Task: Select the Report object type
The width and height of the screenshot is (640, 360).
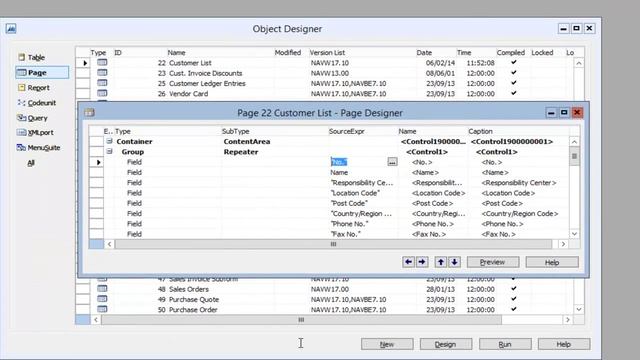Action: 33,88
